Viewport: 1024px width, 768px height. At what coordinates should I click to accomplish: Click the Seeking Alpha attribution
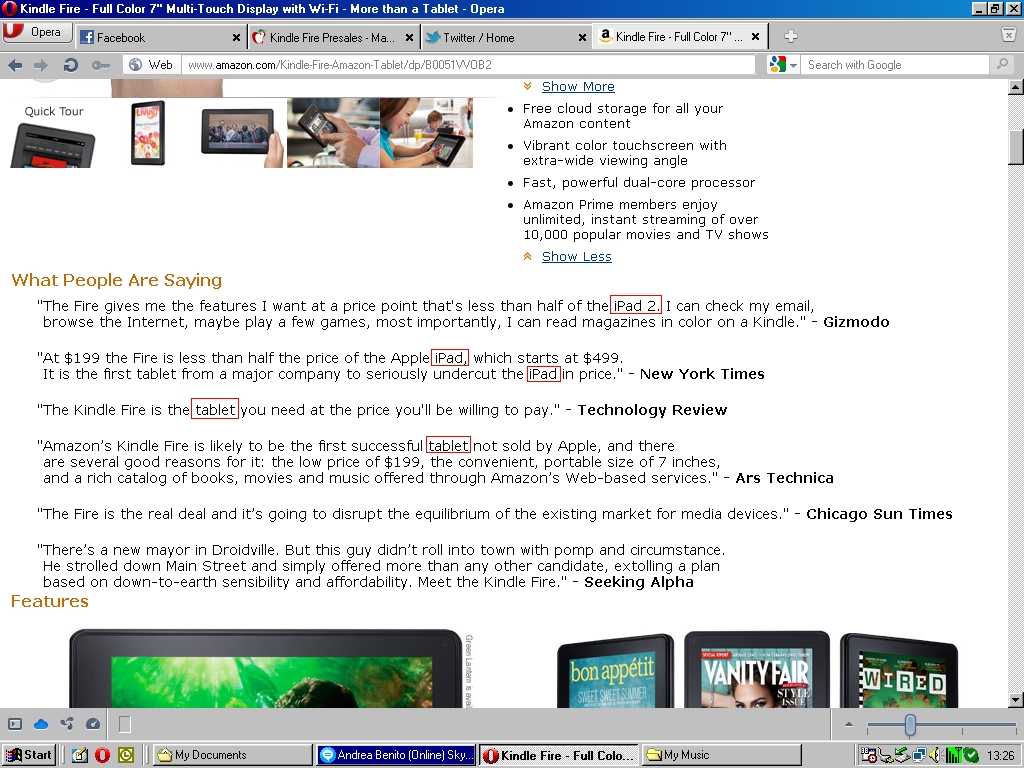639,582
